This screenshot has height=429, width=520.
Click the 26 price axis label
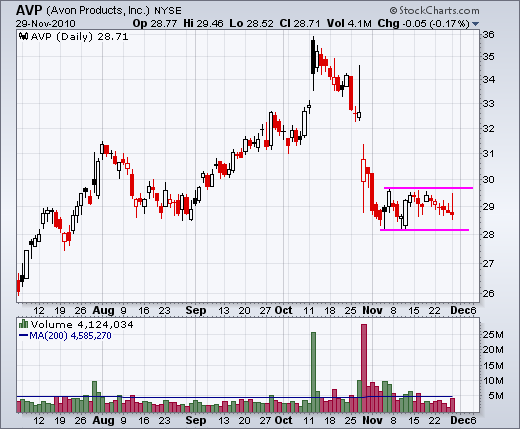[x=489, y=294]
